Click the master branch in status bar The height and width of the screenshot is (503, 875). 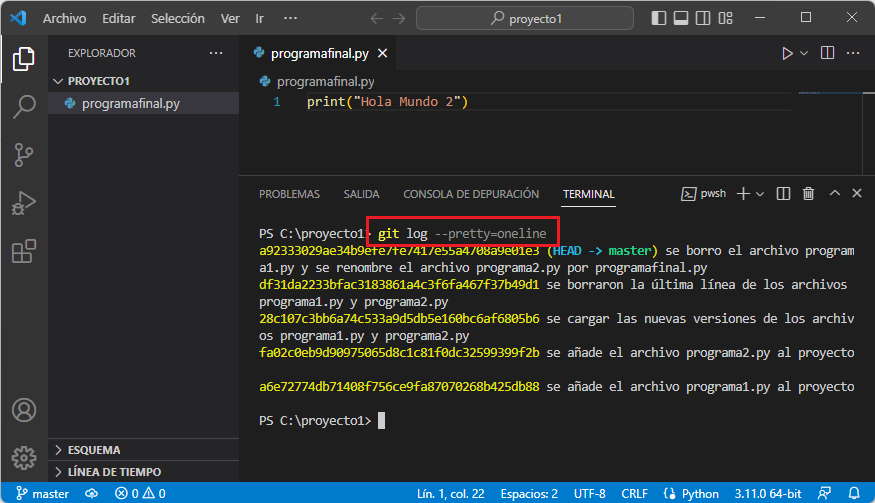[43, 494]
